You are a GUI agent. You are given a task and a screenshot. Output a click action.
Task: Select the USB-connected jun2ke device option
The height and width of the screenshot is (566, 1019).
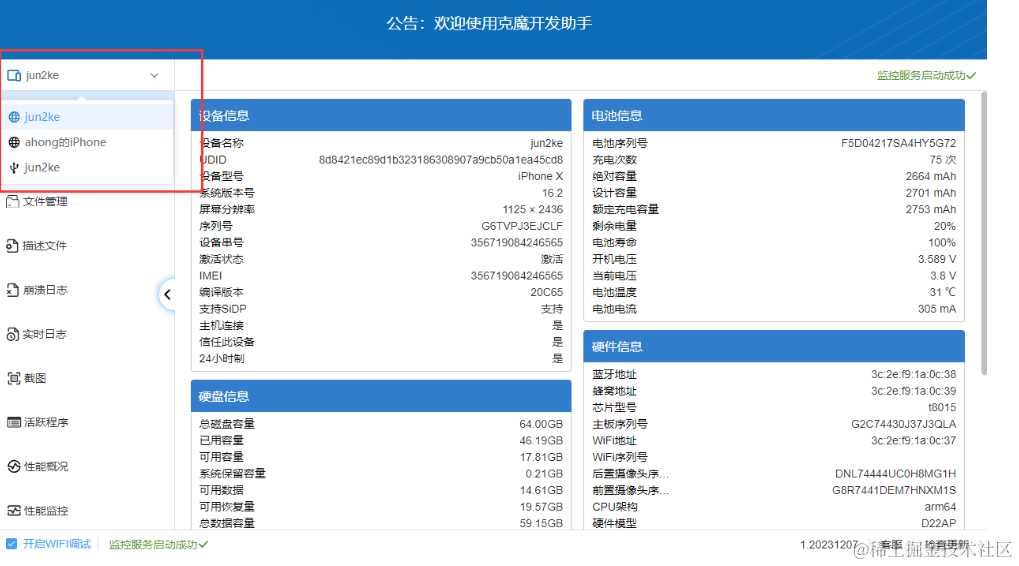(42, 167)
